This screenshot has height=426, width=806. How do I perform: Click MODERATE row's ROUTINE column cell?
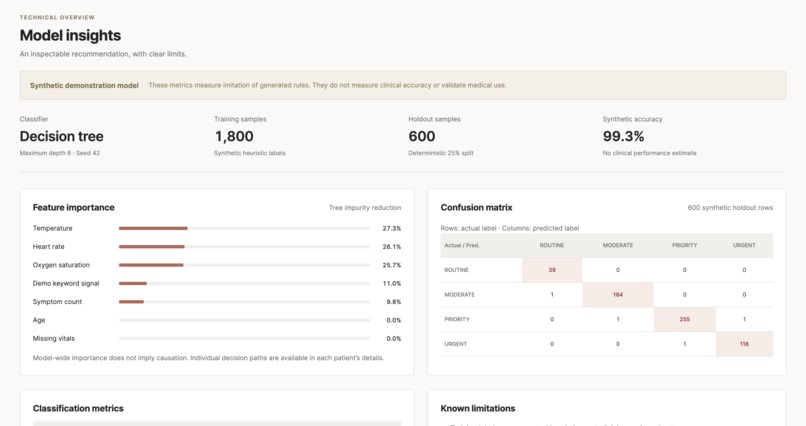pyautogui.click(x=552, y=295)
